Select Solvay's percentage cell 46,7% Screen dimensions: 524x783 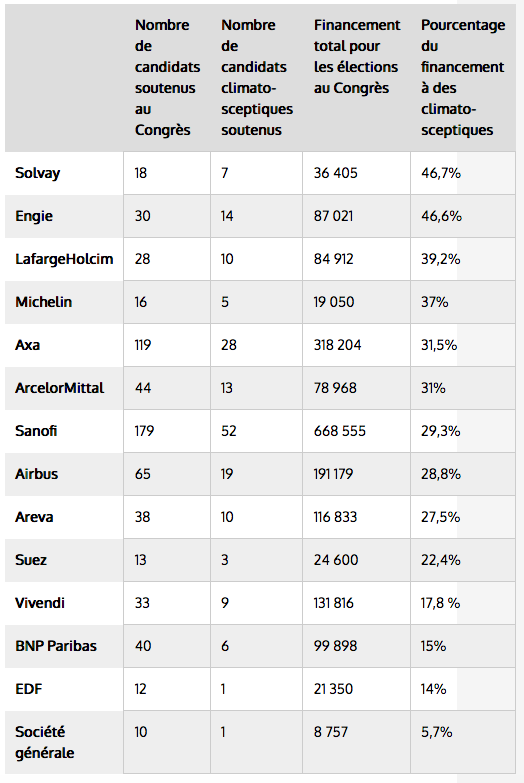441,173
